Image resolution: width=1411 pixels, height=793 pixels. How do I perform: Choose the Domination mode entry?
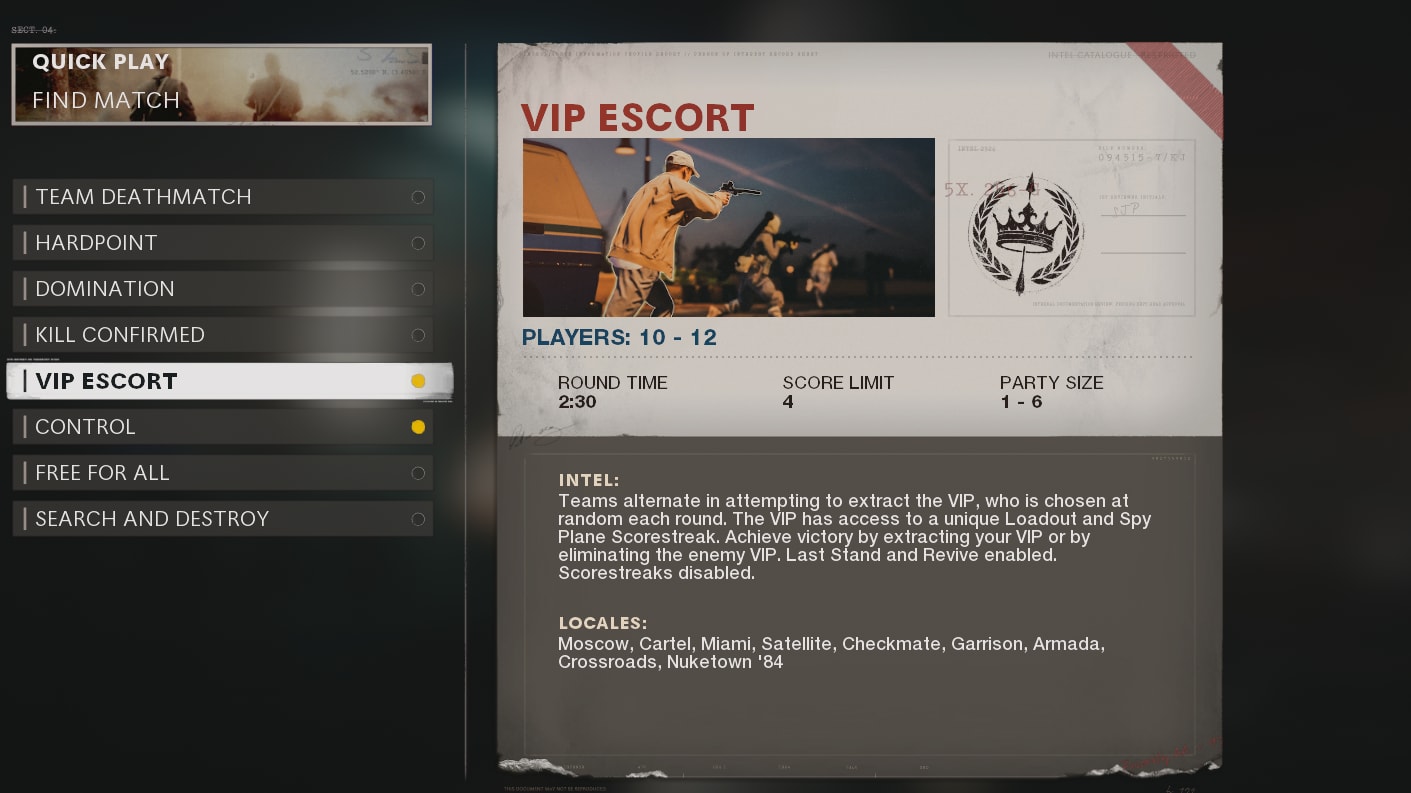223,289
